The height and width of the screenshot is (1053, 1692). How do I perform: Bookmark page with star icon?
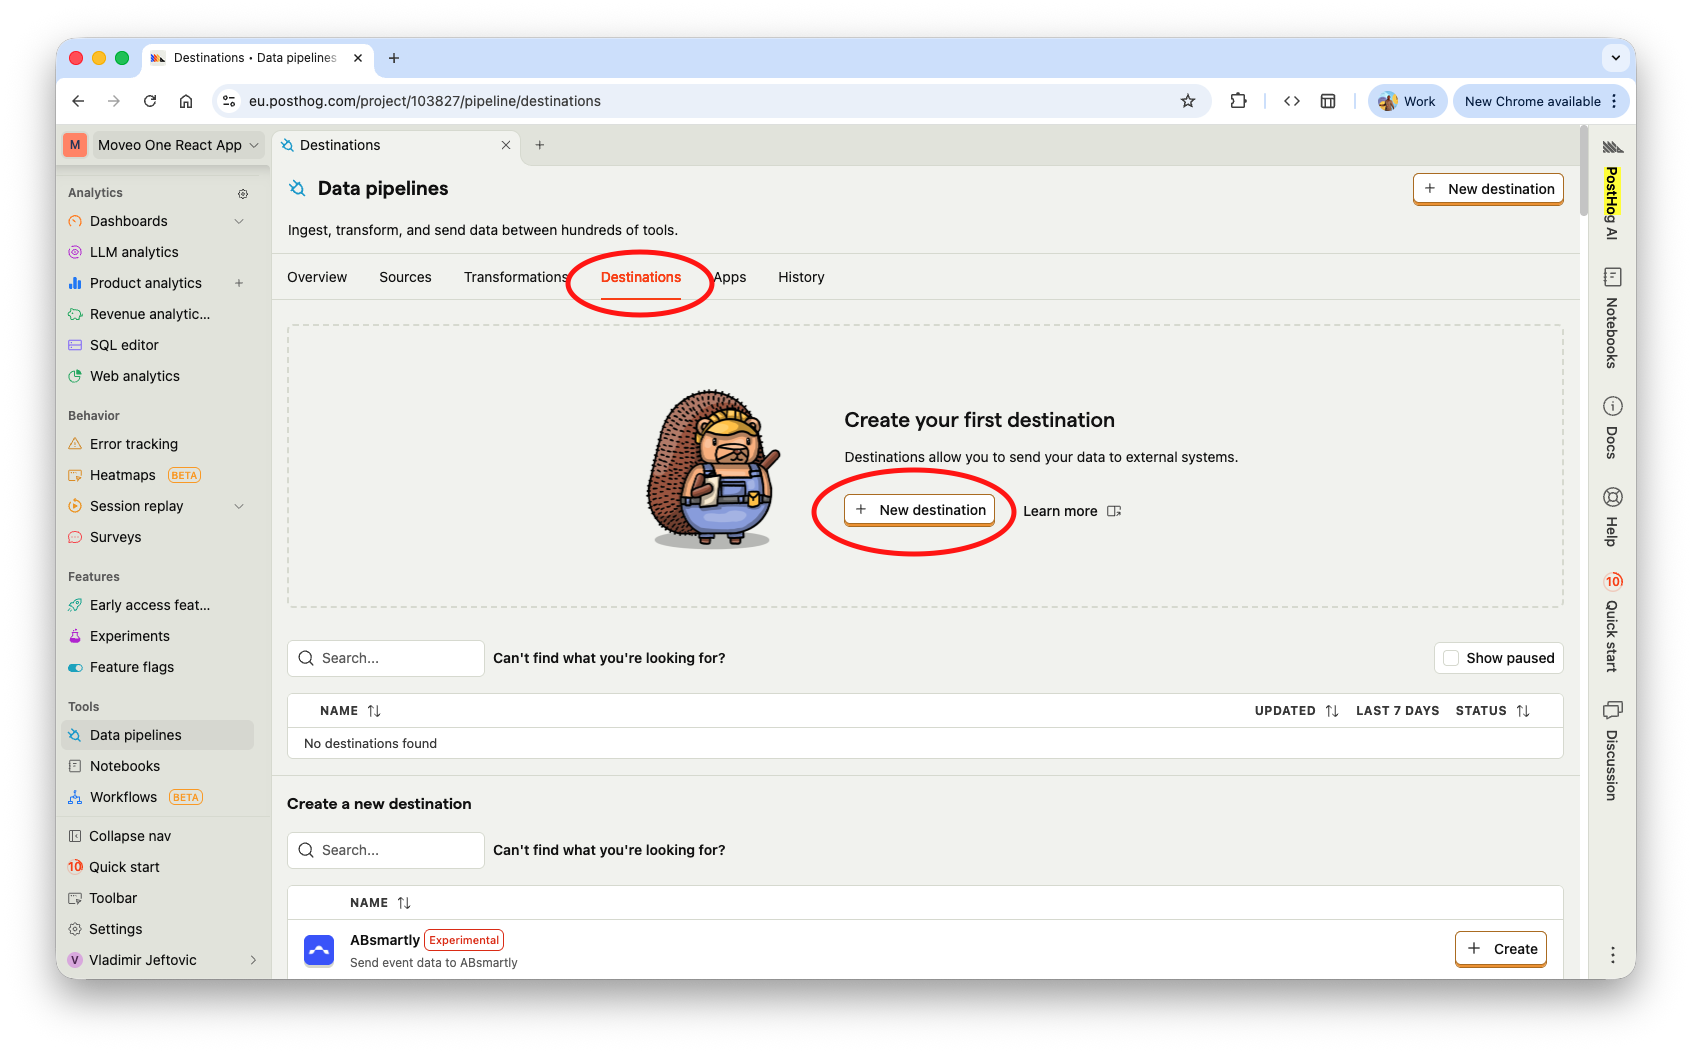point(1188,101)
